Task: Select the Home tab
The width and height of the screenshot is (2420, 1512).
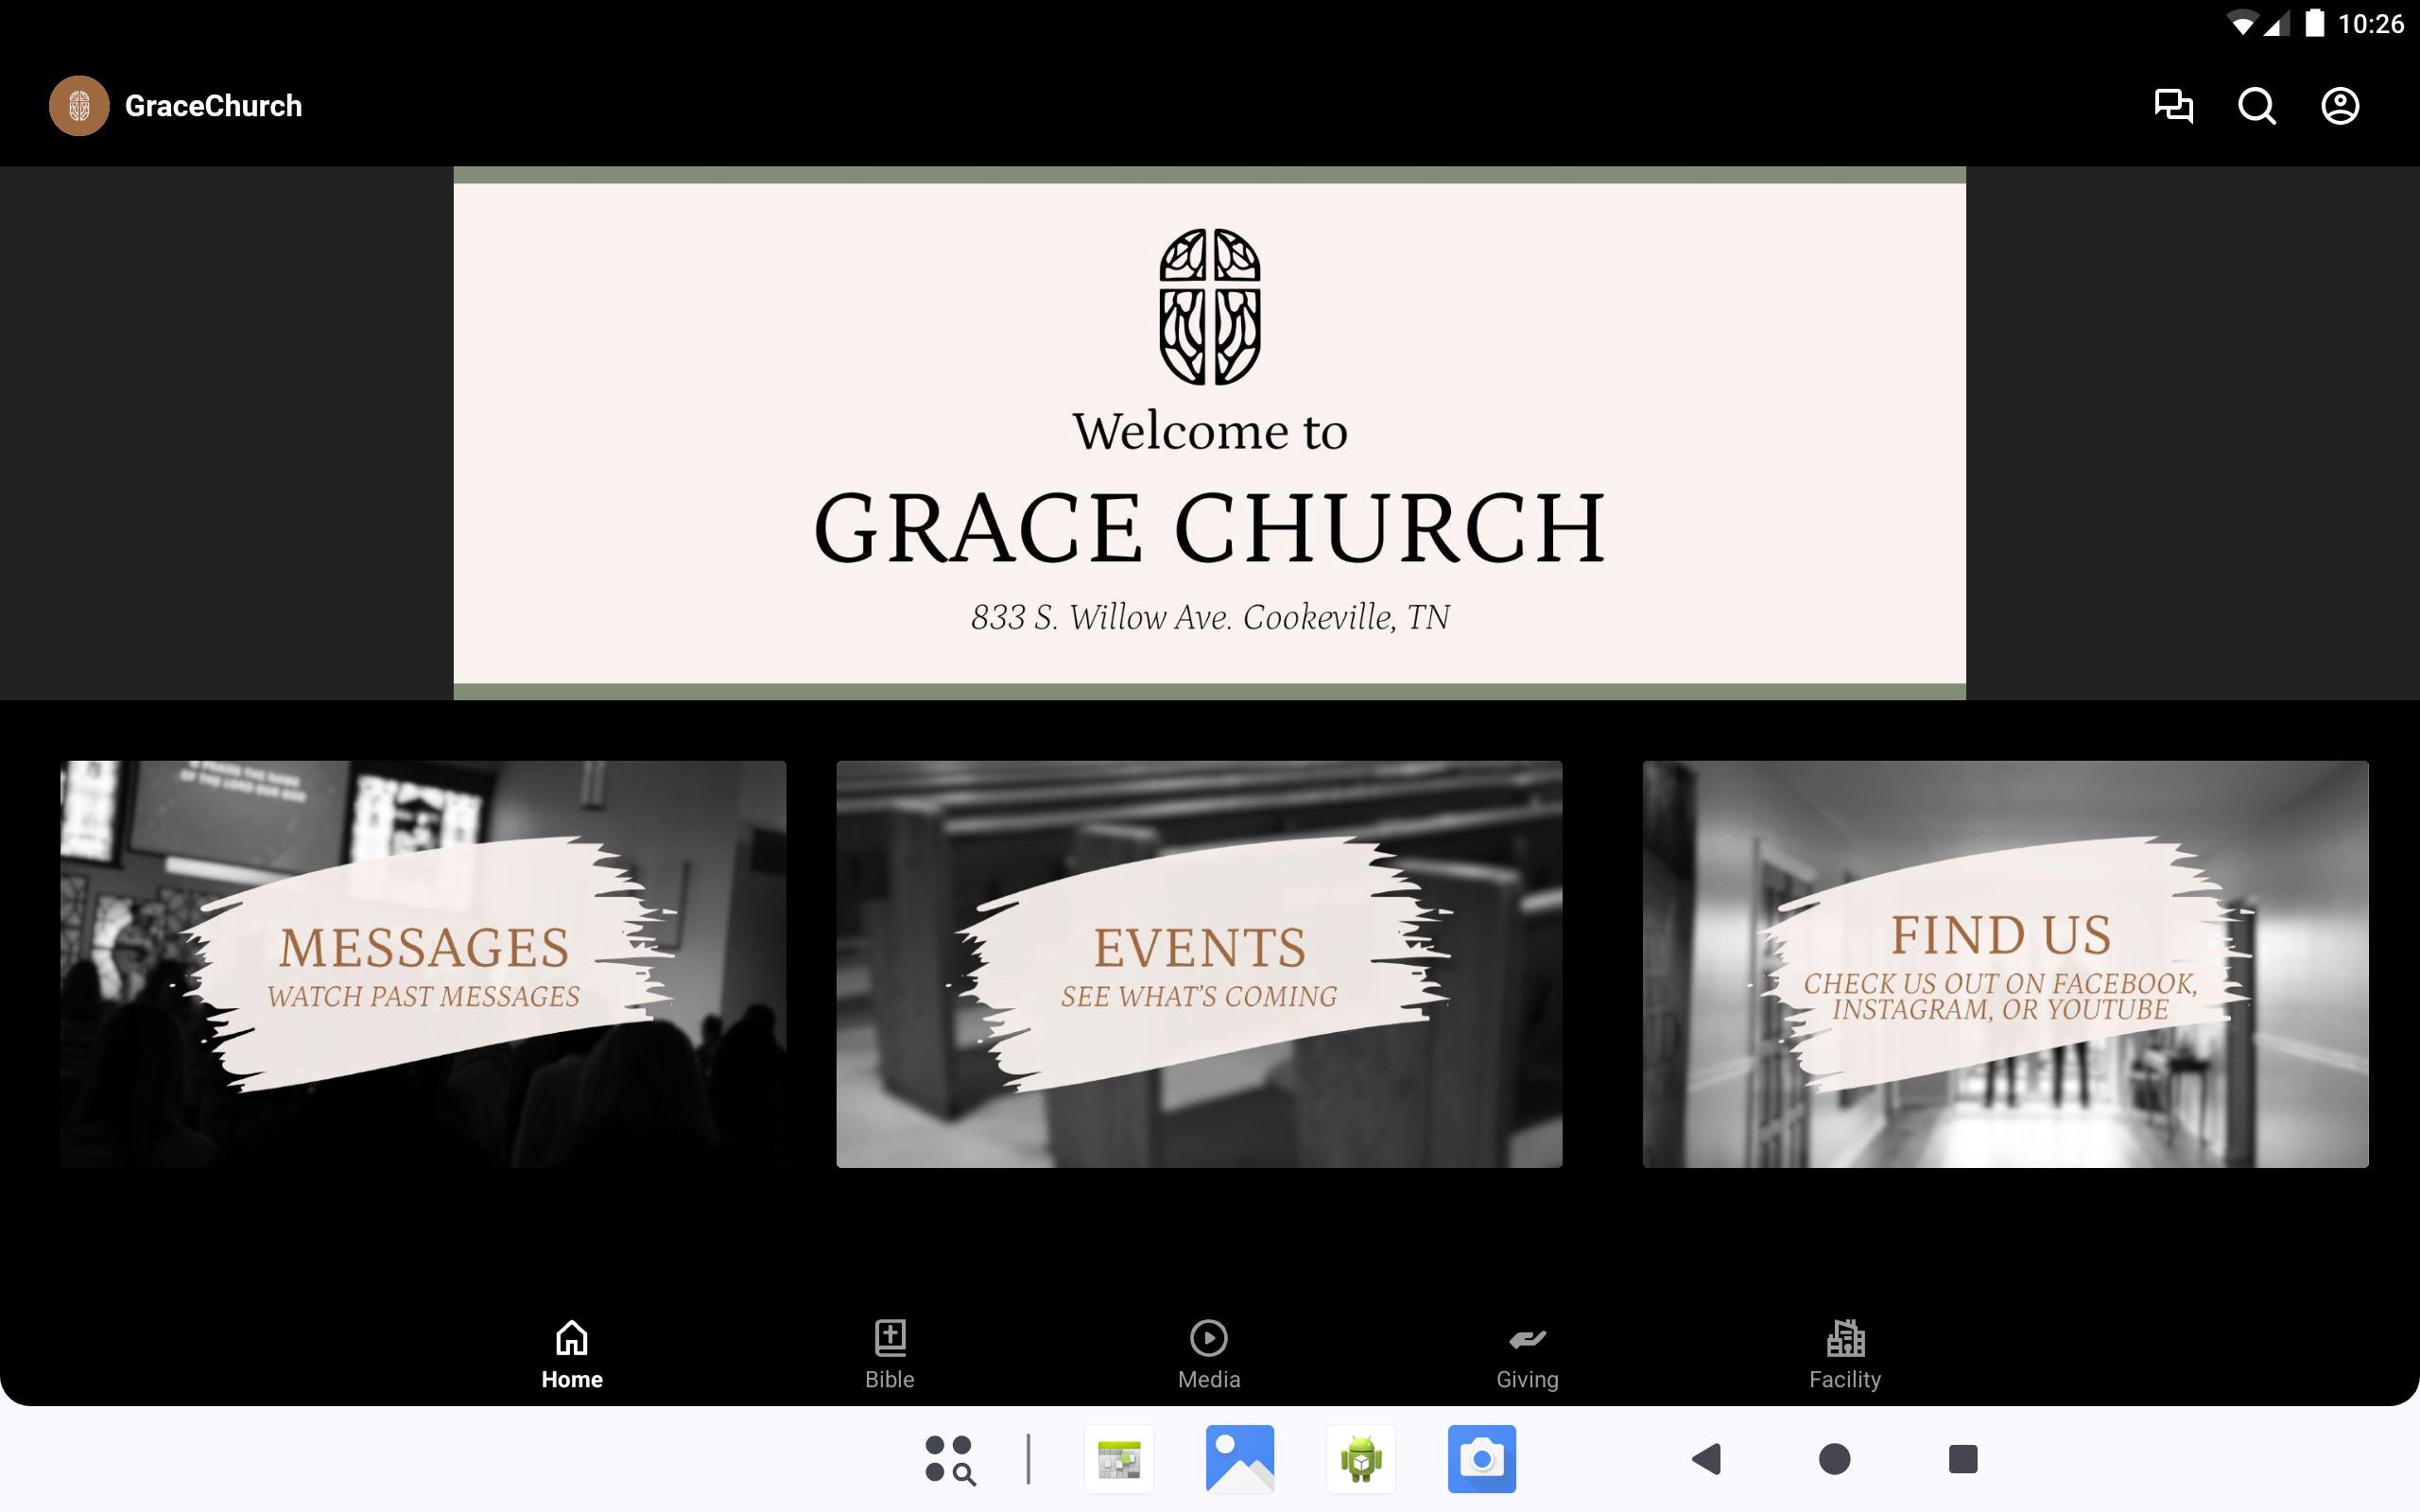Action: (572, 1354)
